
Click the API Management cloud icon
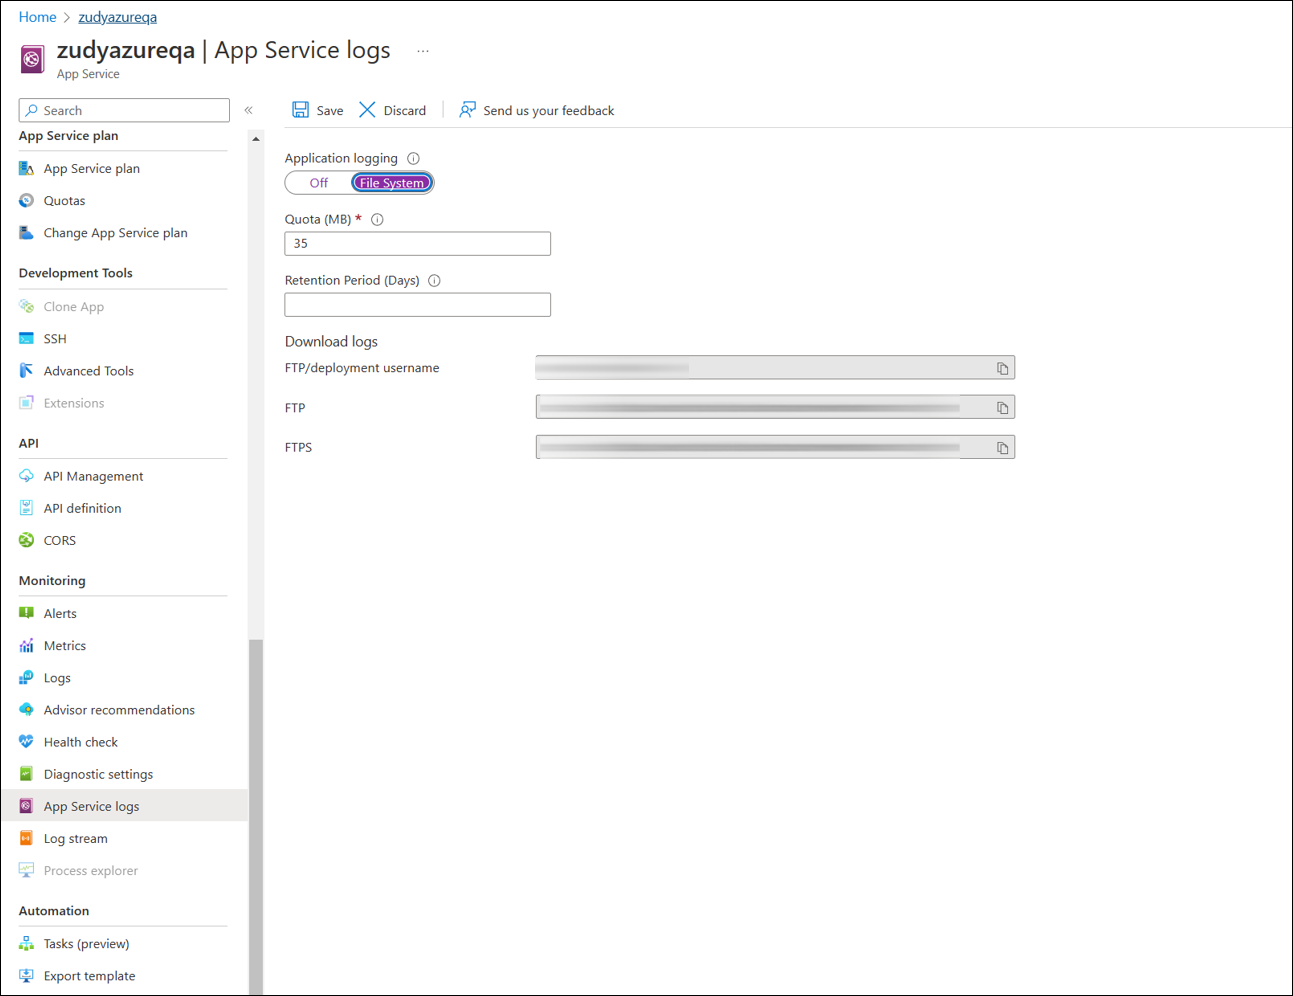(x=27, y=476)
